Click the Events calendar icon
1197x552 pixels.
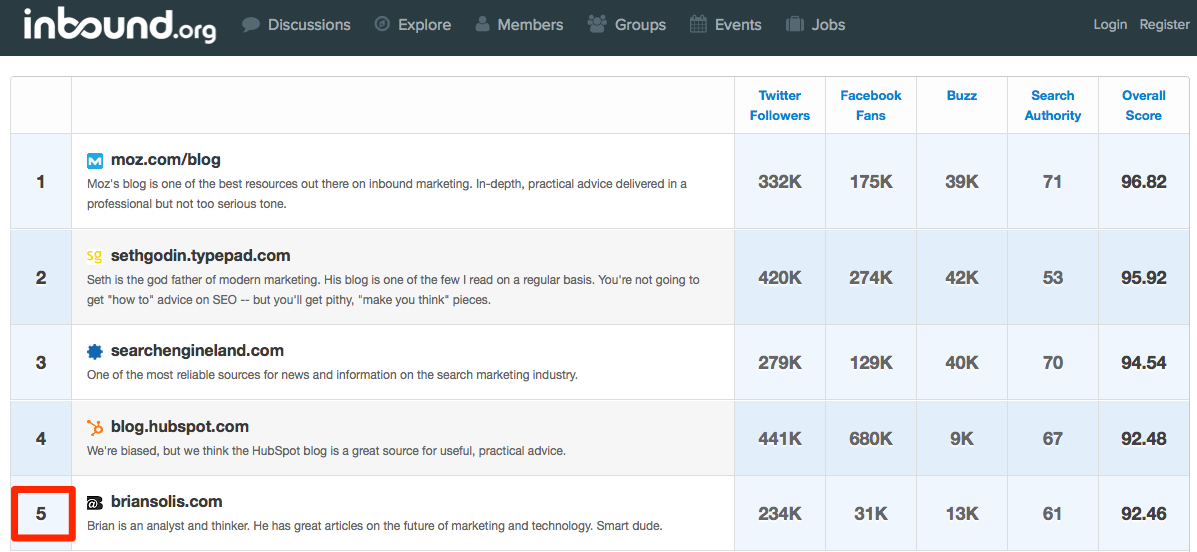(698, 24)
